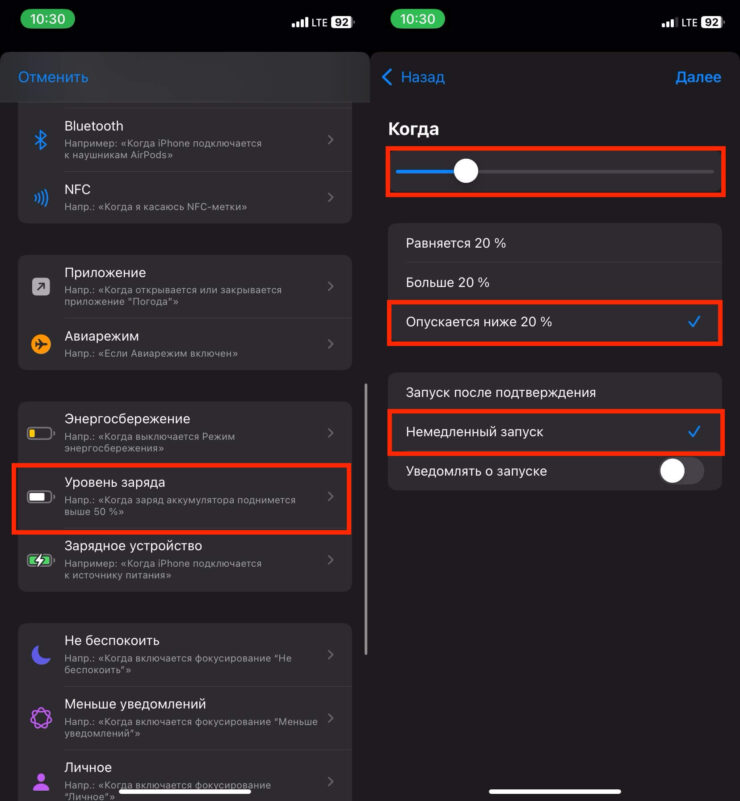This screenshot has height=801, width=740.
Task: Open the chevron next to Bluetooth
Action: point(331,140)
